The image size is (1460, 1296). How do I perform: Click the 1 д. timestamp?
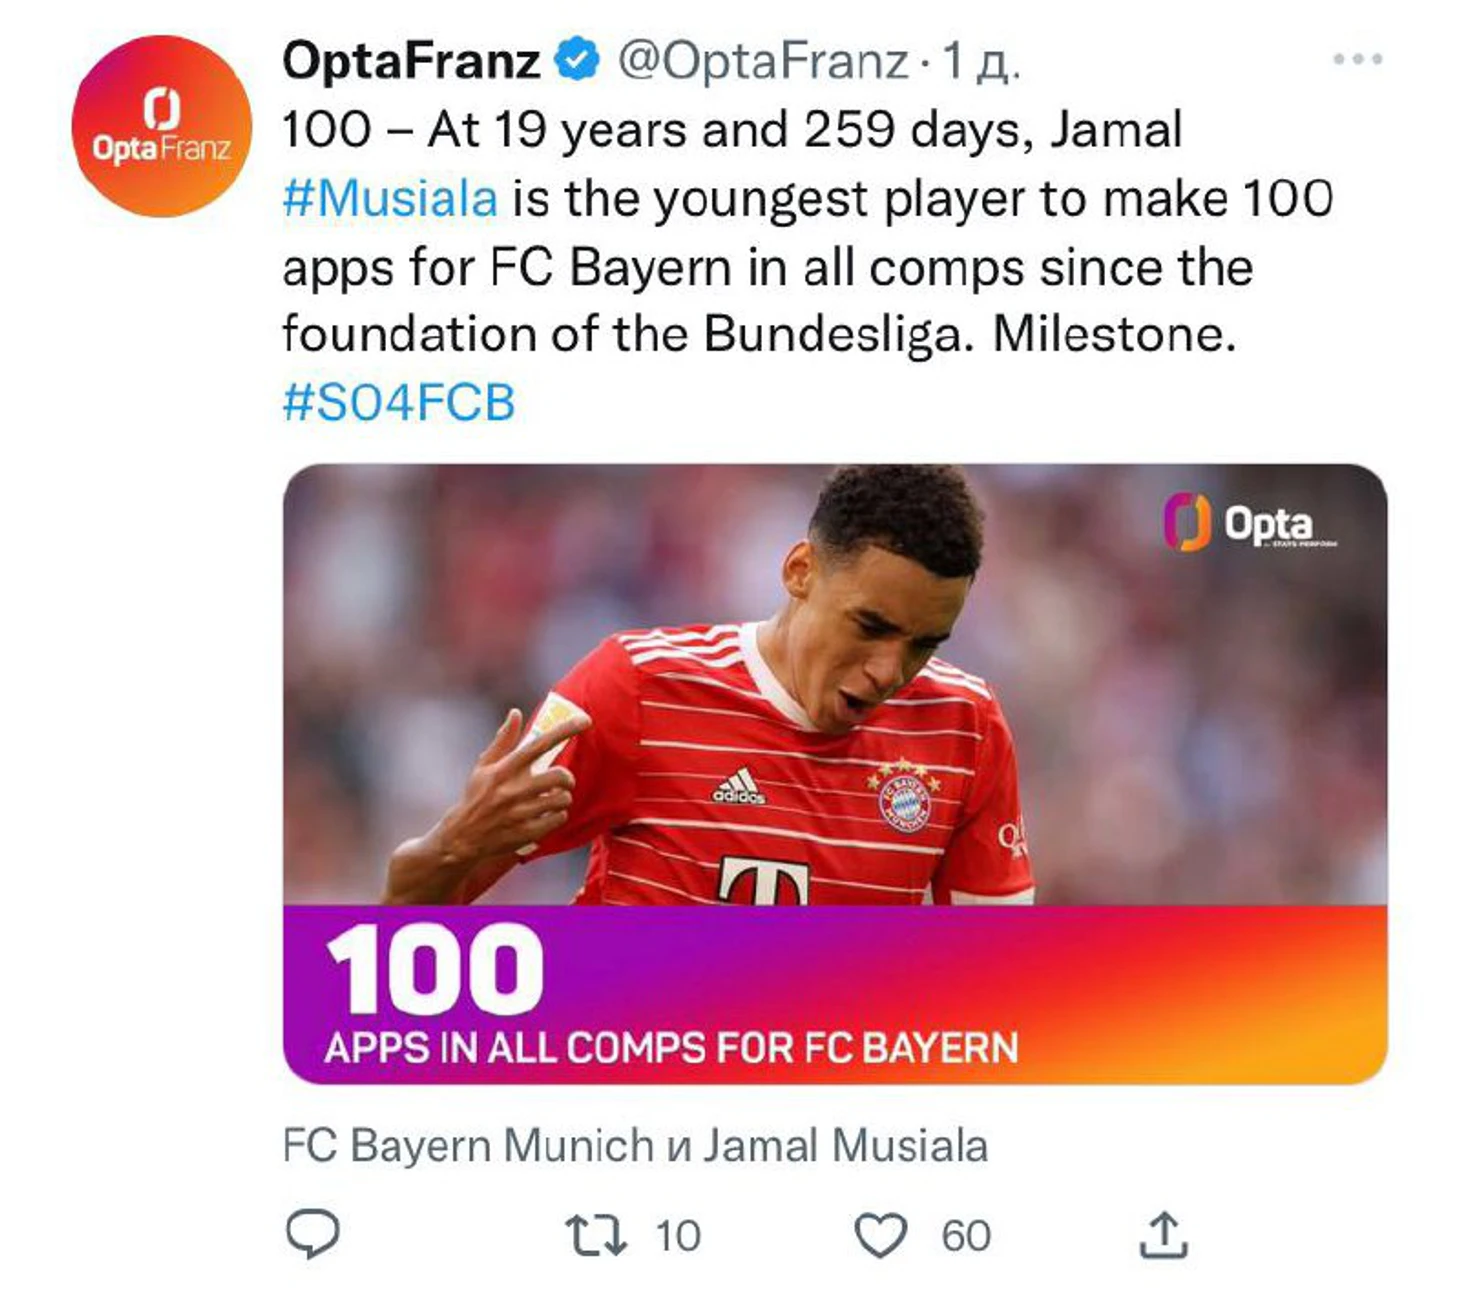point(981,61)
